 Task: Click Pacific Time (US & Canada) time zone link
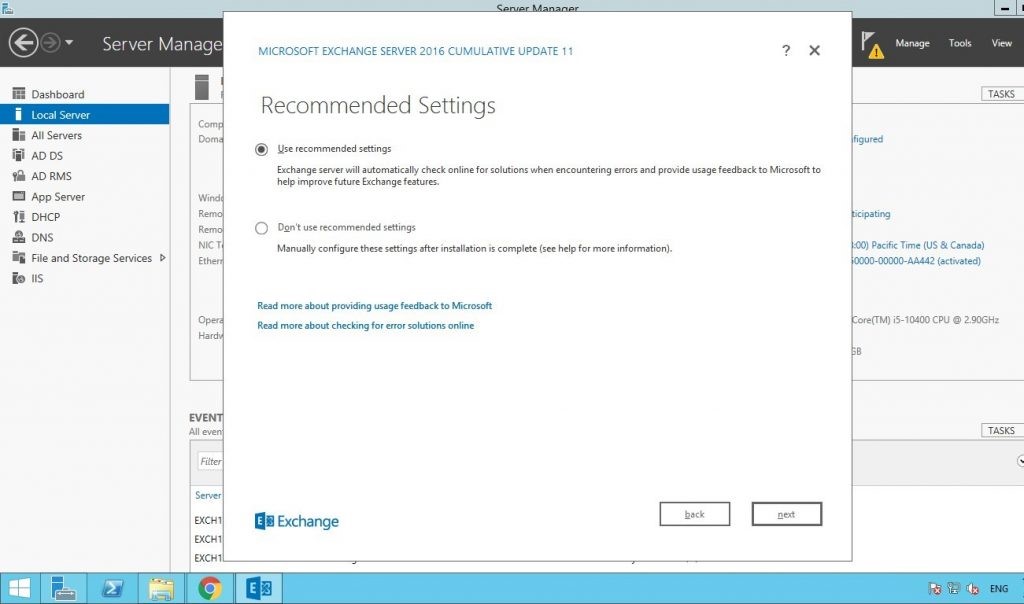click(x=918, y=245)
